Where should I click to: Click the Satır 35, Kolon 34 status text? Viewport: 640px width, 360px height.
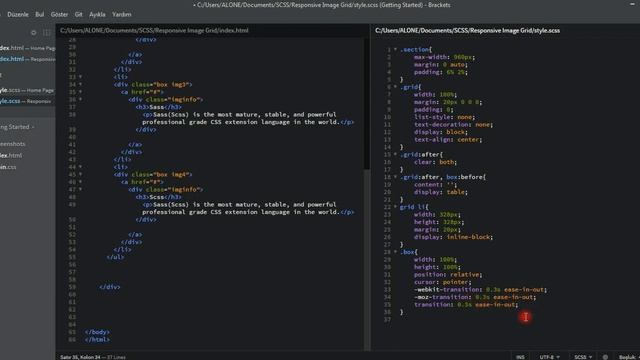80,357
